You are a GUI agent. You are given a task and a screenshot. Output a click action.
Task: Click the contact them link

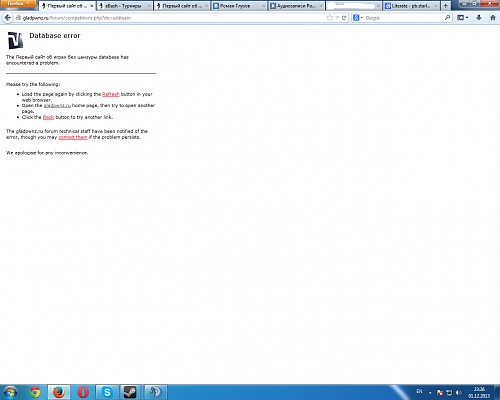pyautogui.click(x=73, y=137)
